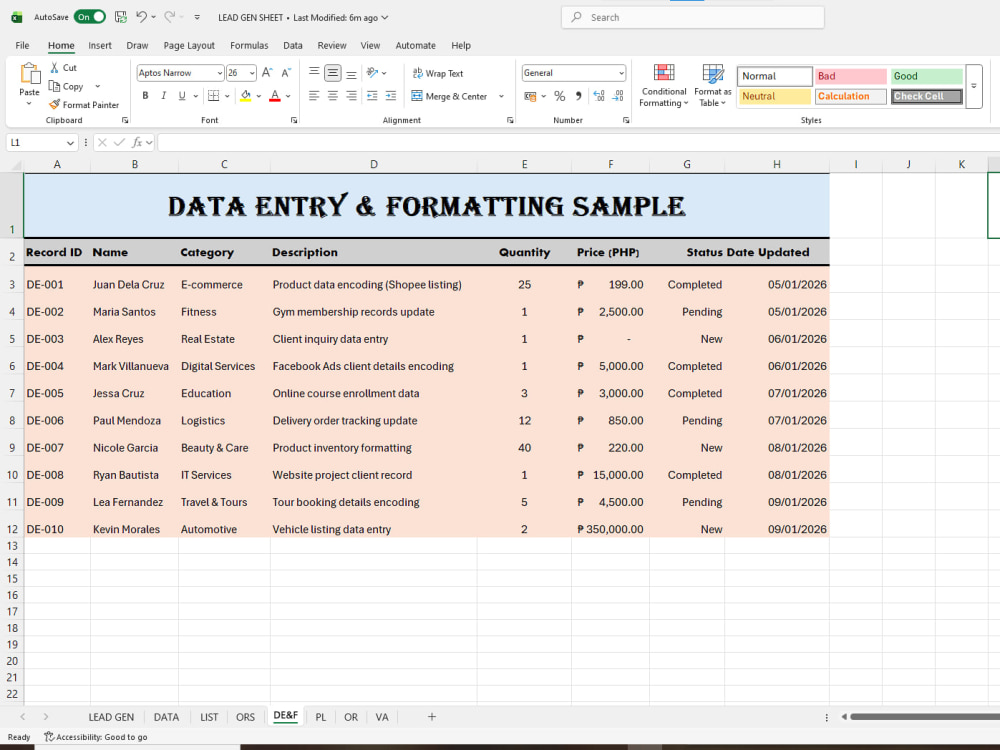
Task: Add a new sheet with plus button
Action: point(432,717)
